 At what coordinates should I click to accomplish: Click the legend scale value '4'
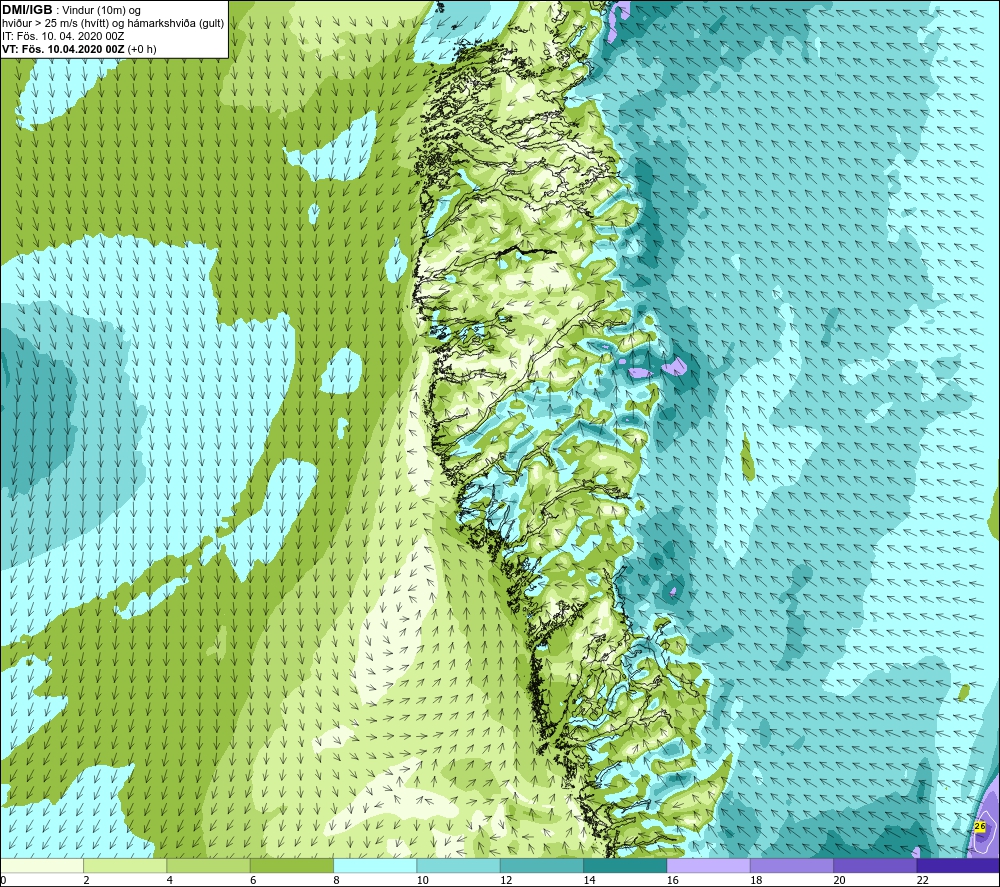[170, 880]
